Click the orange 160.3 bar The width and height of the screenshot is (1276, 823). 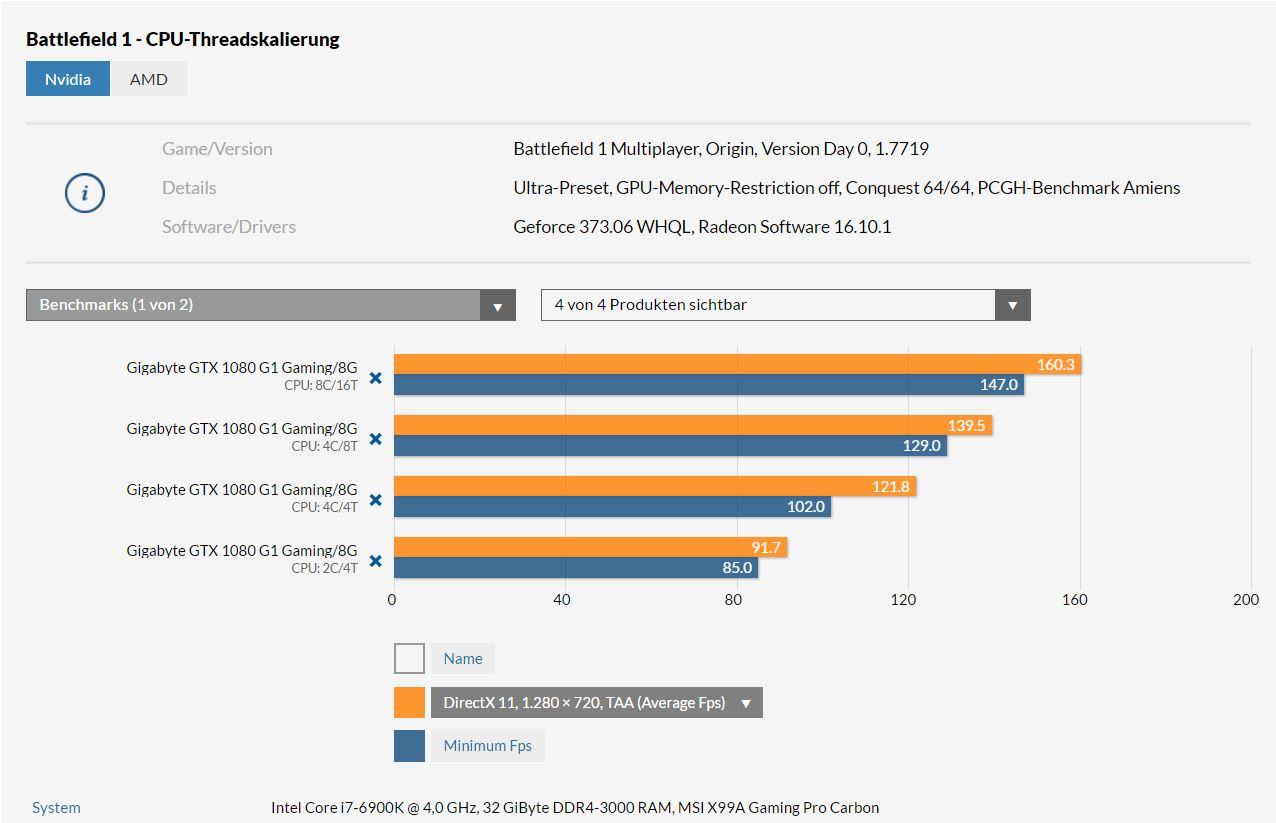point(738,364)
